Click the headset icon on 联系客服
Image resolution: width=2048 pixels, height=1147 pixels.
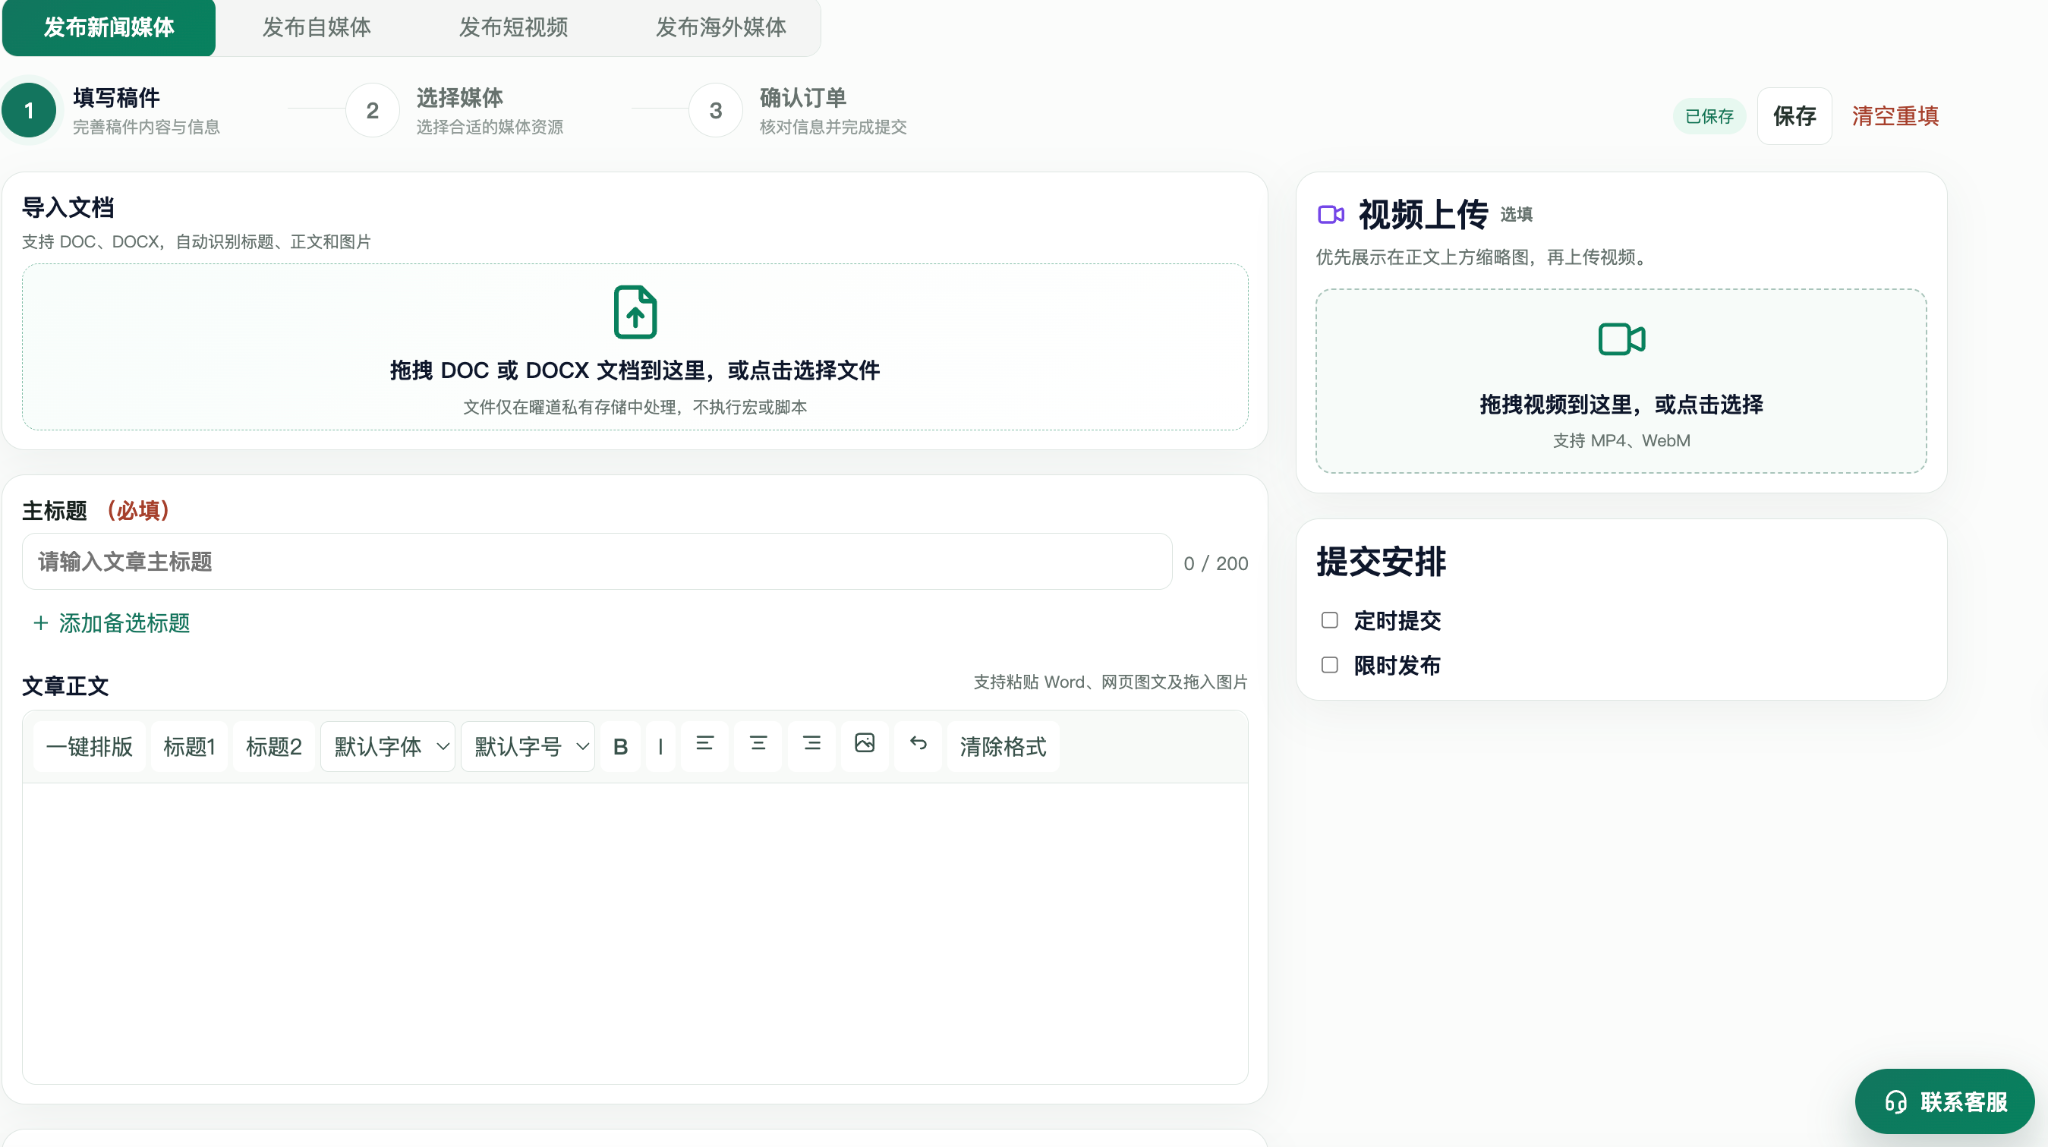coord(1895,1102)
